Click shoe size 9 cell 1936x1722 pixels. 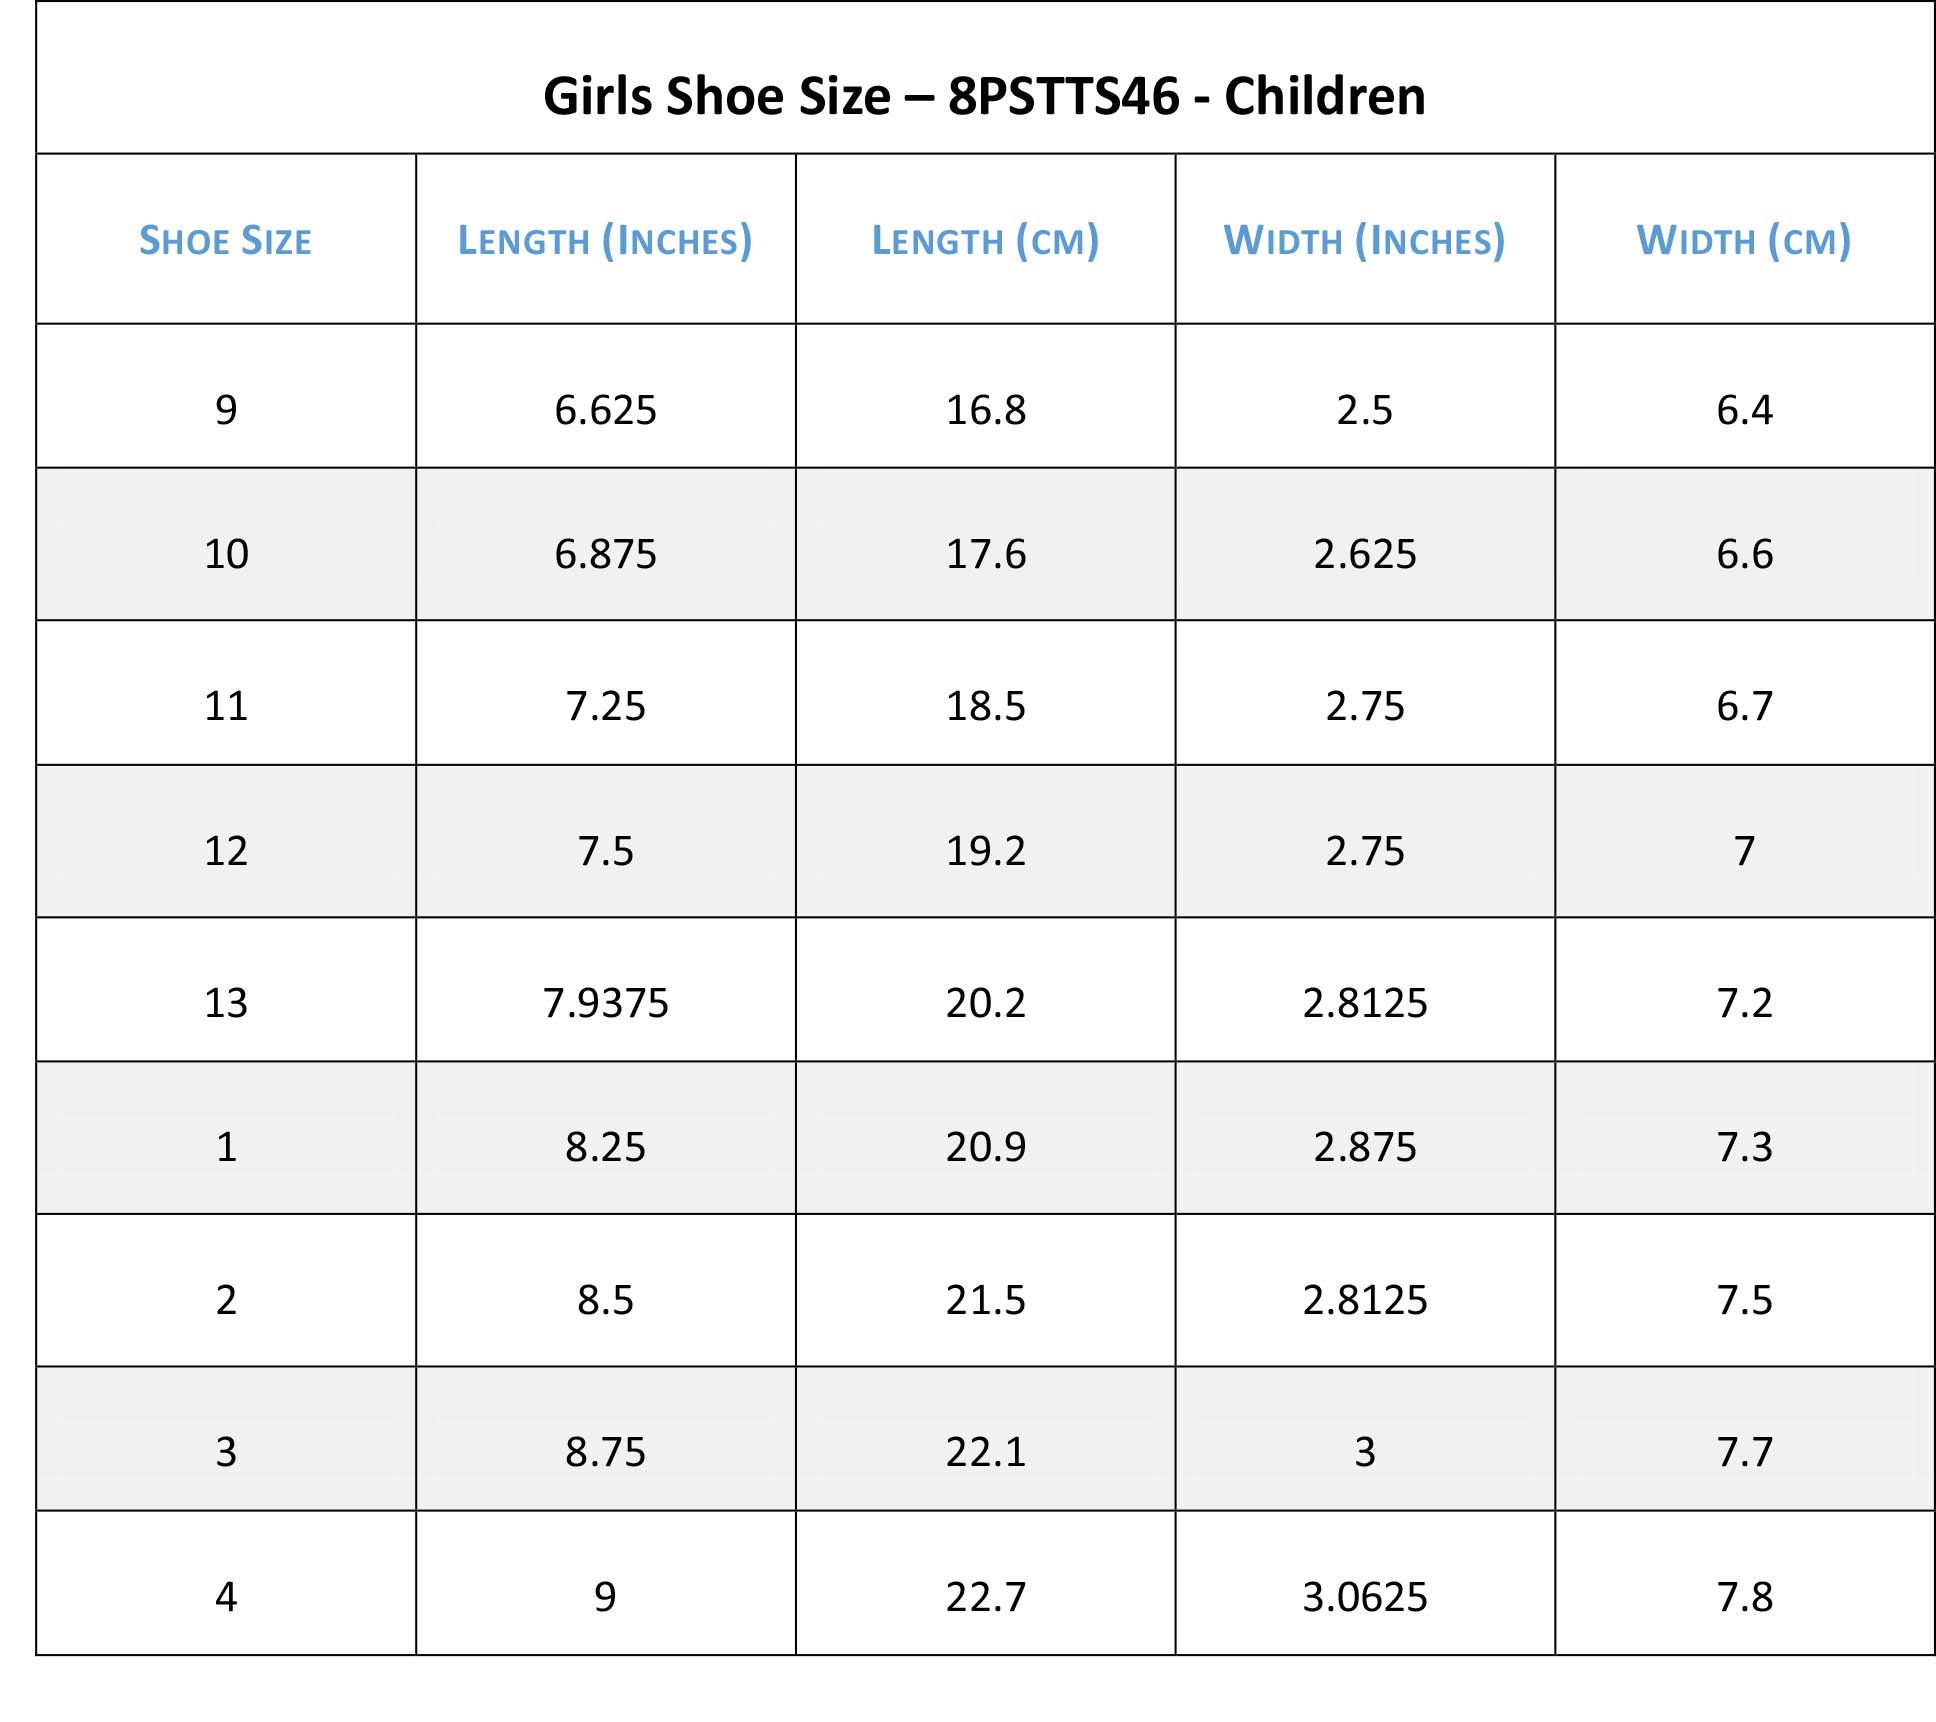click(x=226, y=410)
